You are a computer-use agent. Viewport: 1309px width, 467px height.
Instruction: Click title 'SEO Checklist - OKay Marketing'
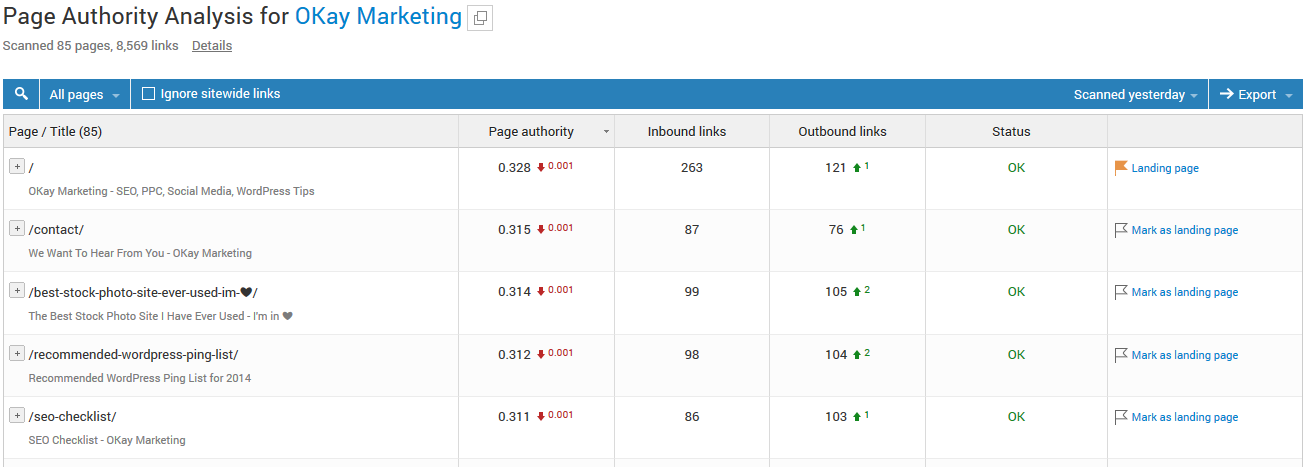pos(107,440)
